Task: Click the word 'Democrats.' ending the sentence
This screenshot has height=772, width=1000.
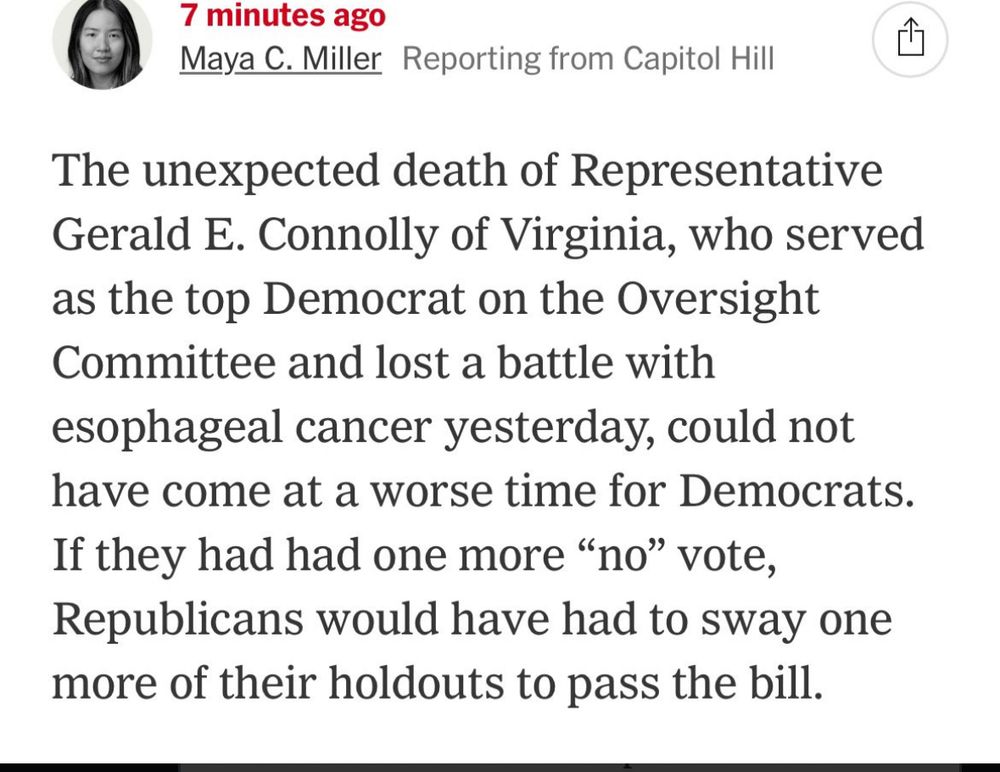Action: [x=797, y=491]
